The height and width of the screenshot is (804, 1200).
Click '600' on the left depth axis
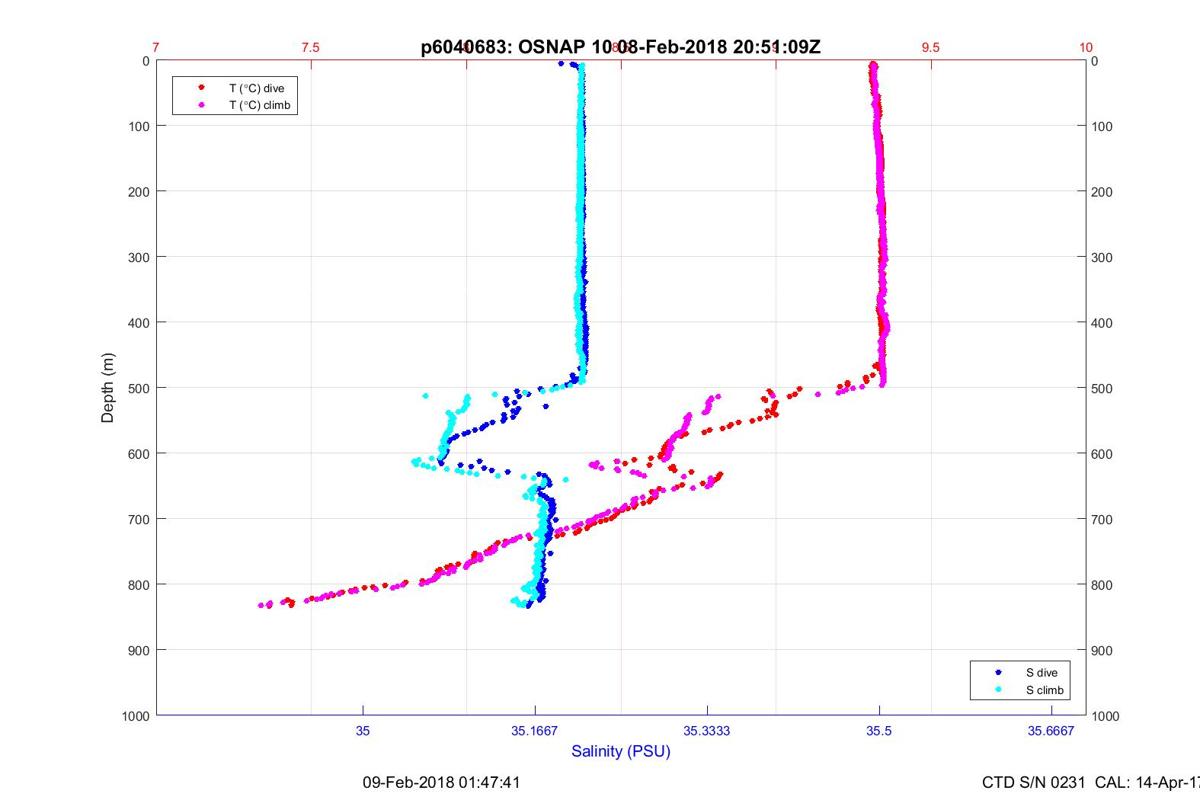(139, 453)
